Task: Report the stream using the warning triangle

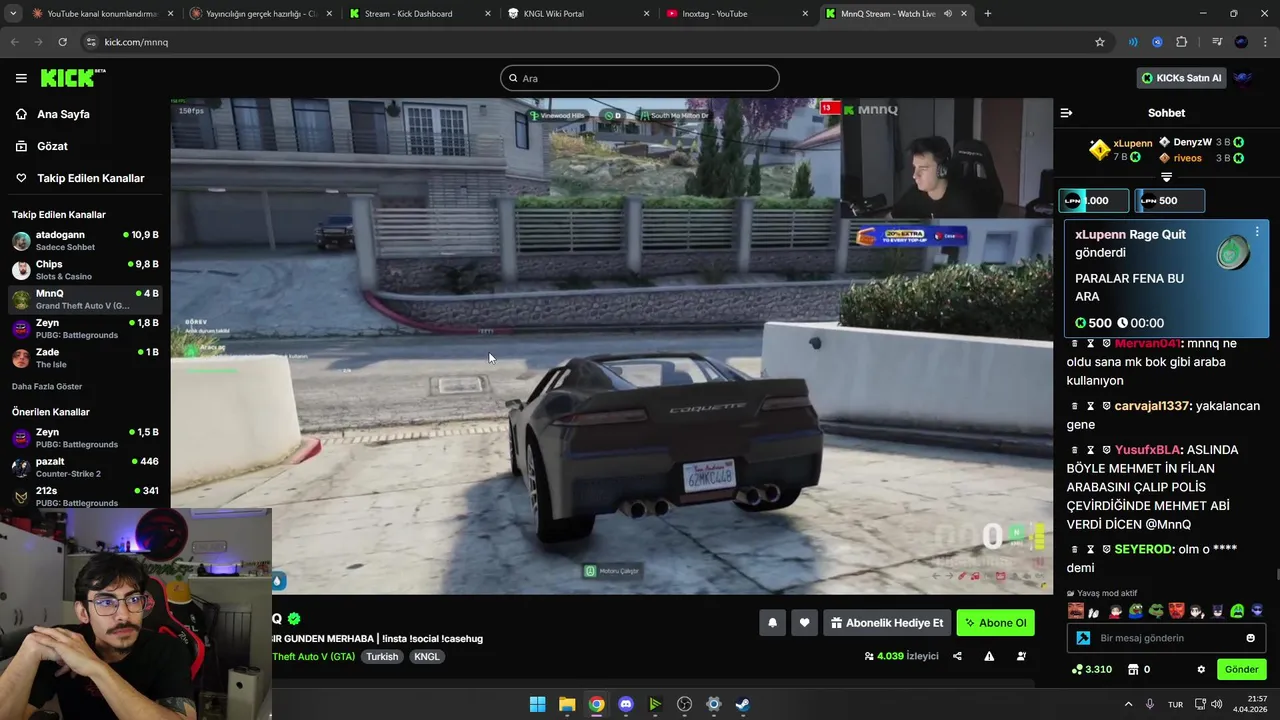Action: 989,656
